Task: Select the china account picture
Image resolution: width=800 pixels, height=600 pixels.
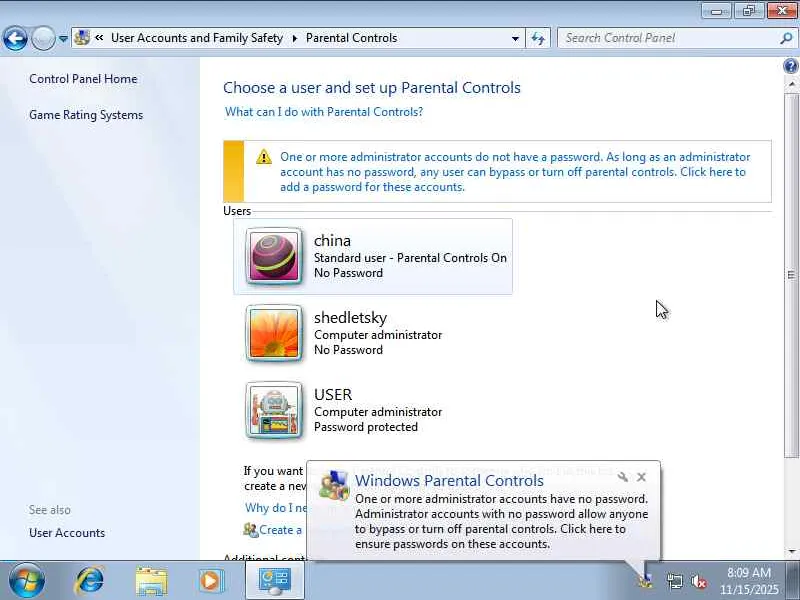Action: [x=274, y=255]
